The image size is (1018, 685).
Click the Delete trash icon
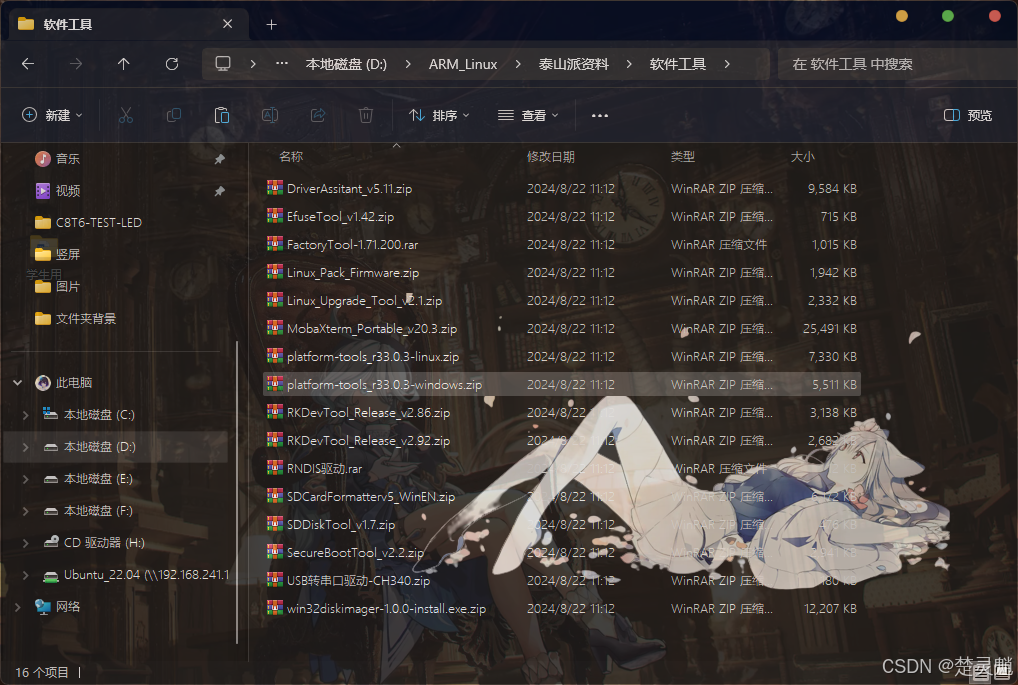(x=366, y=116)
